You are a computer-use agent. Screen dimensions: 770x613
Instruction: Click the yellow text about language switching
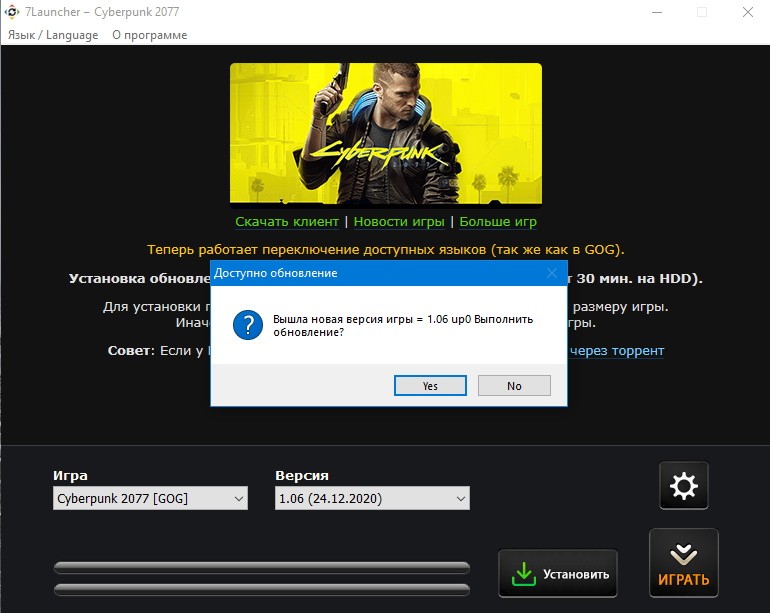click(386, 250)
